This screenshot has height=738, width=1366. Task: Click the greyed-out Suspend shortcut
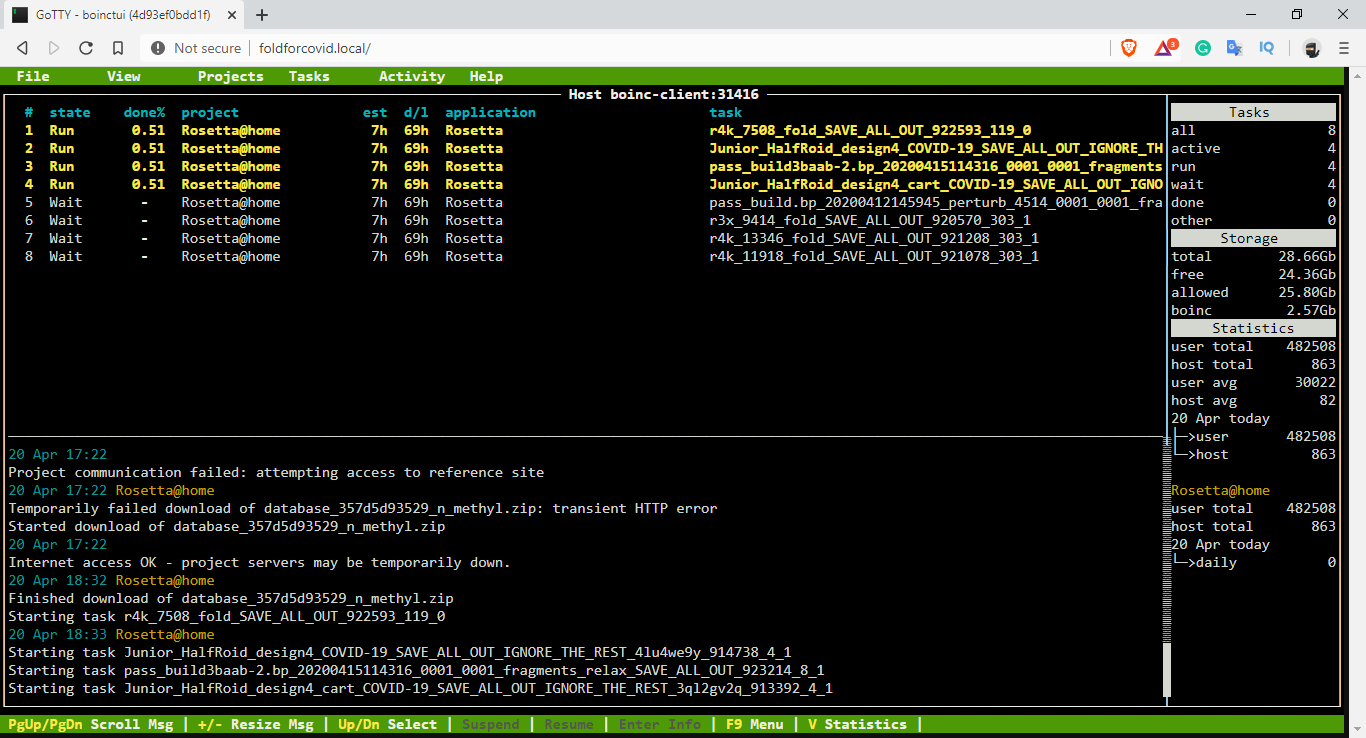click(490, 724)
